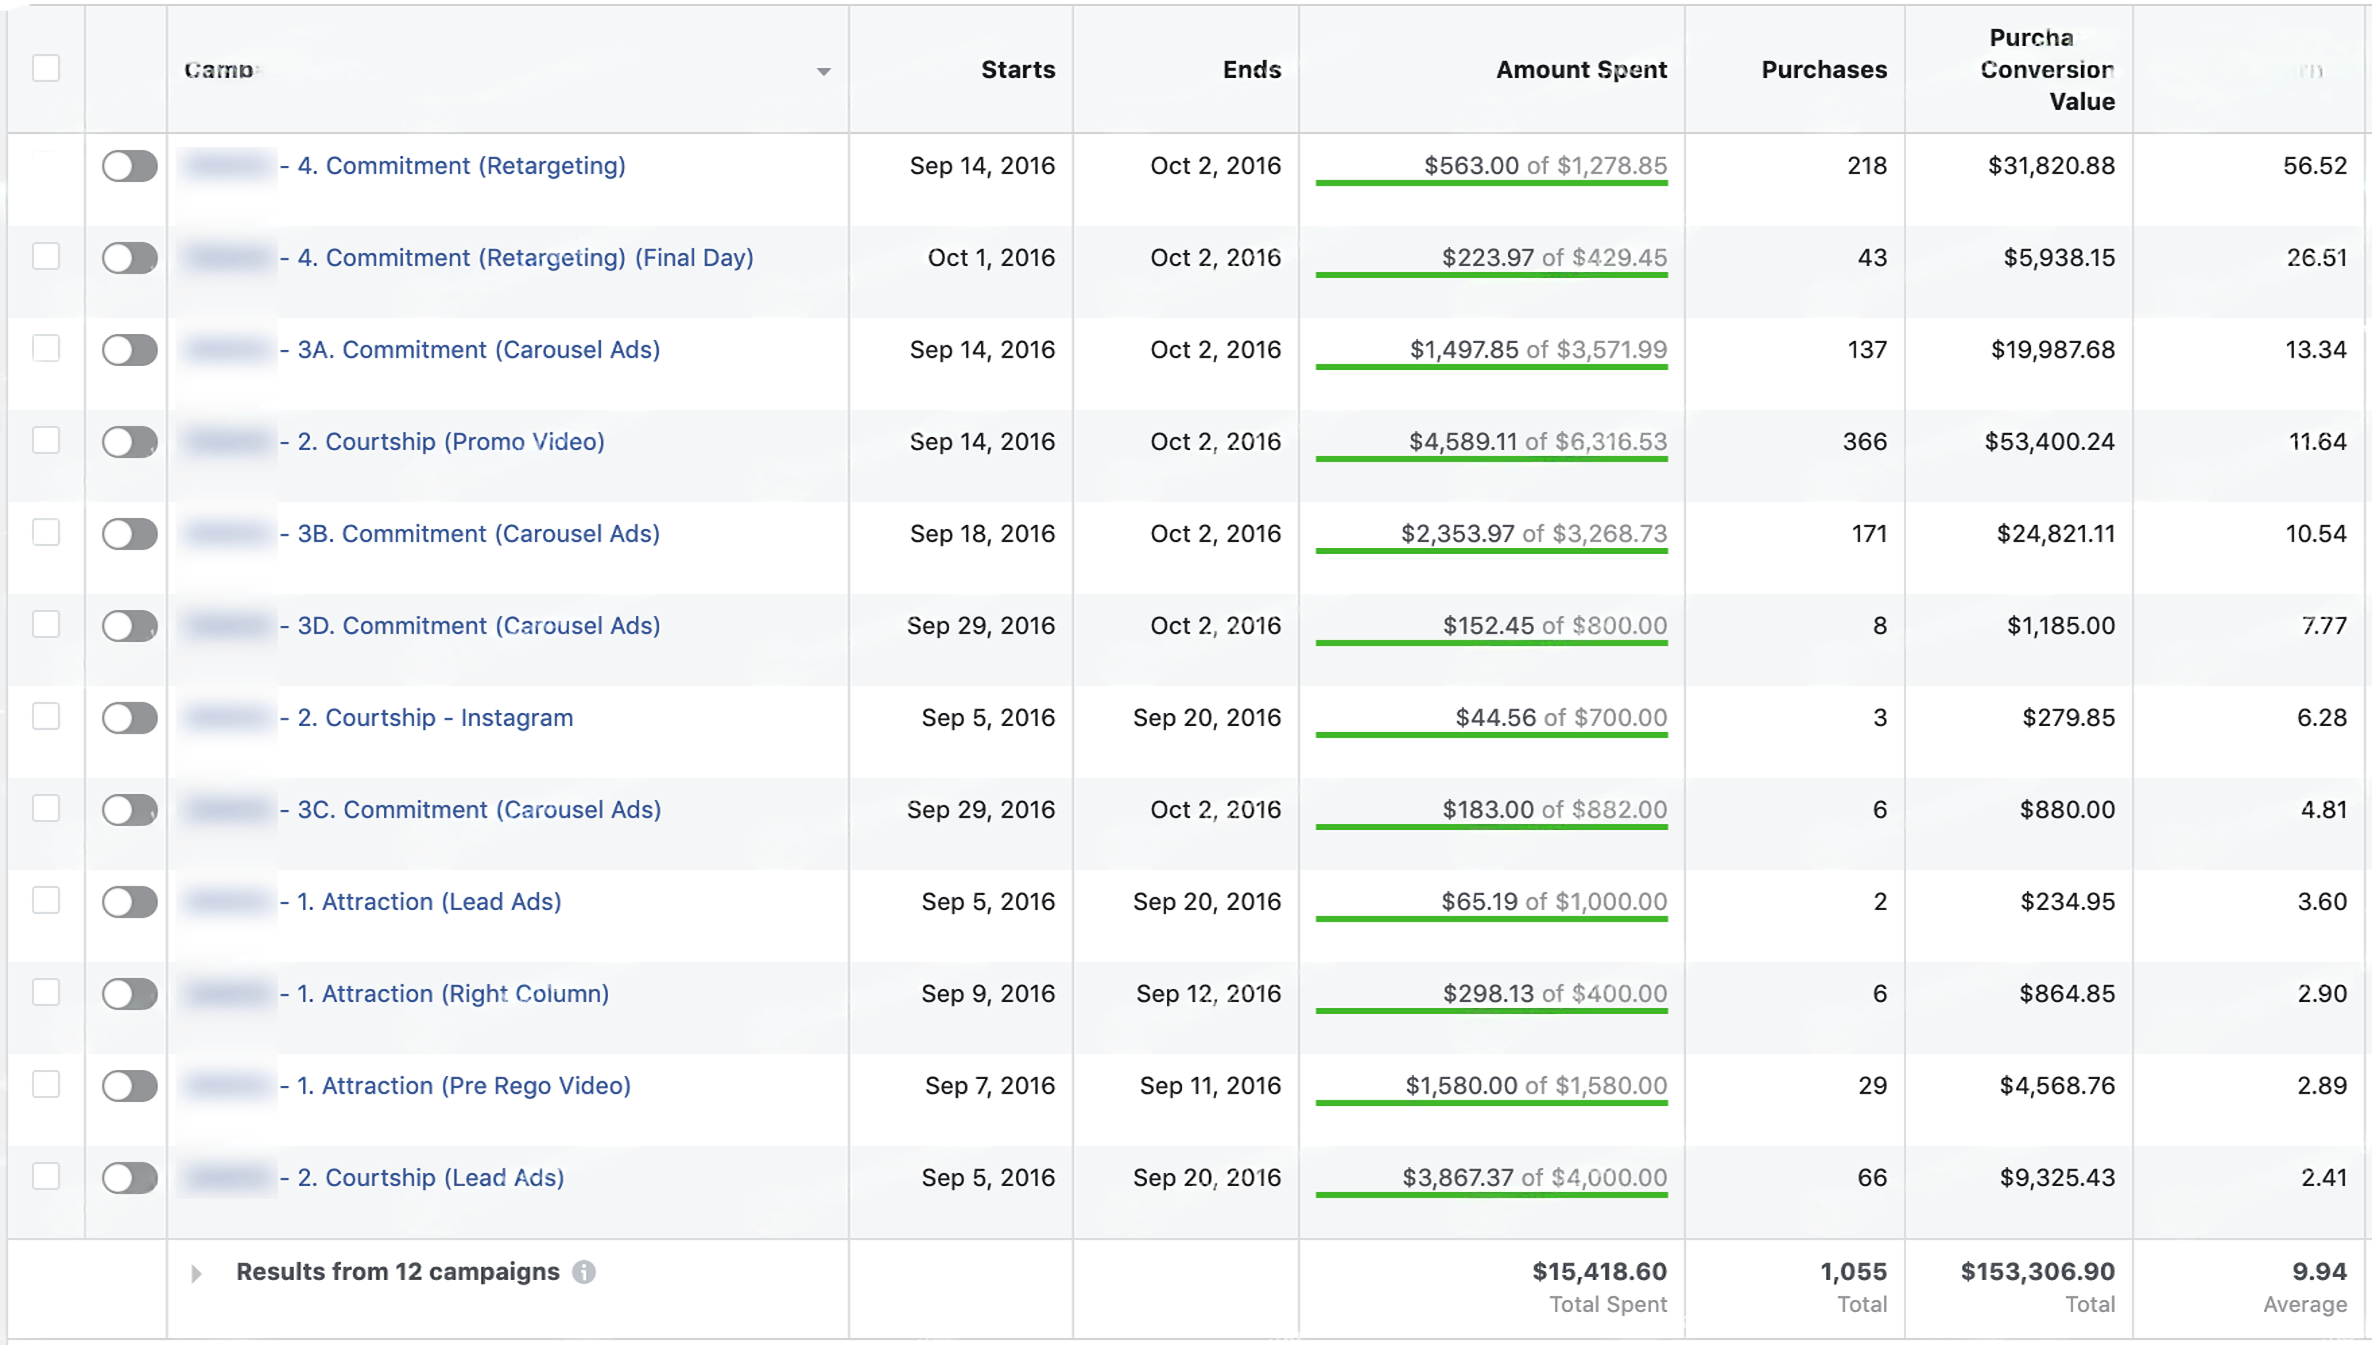Check the box for 4. Commitment (Retargeting) (Final Day)
Screen dimensions: 2372x1345
coord(46,257)
